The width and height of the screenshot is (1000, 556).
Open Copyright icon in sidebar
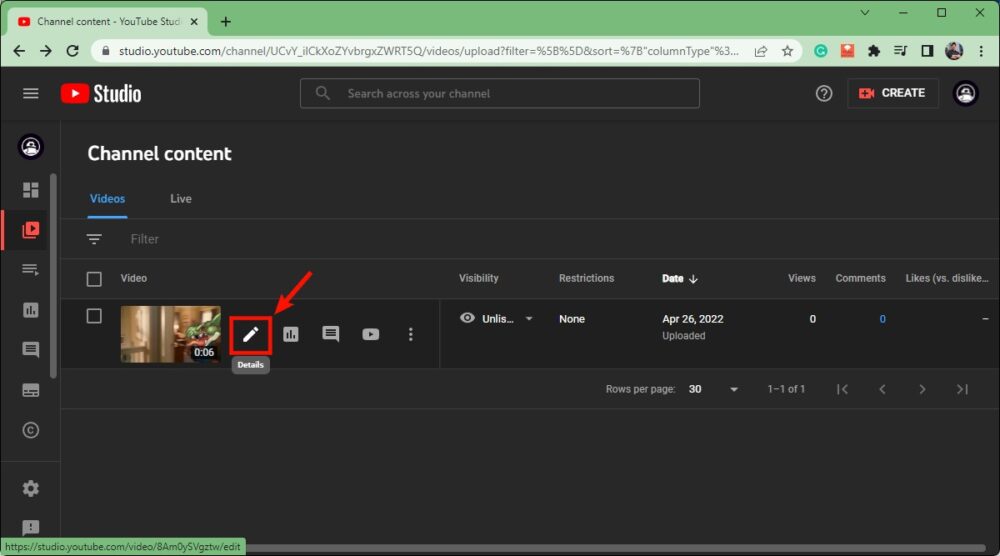[x=31, y=430]
